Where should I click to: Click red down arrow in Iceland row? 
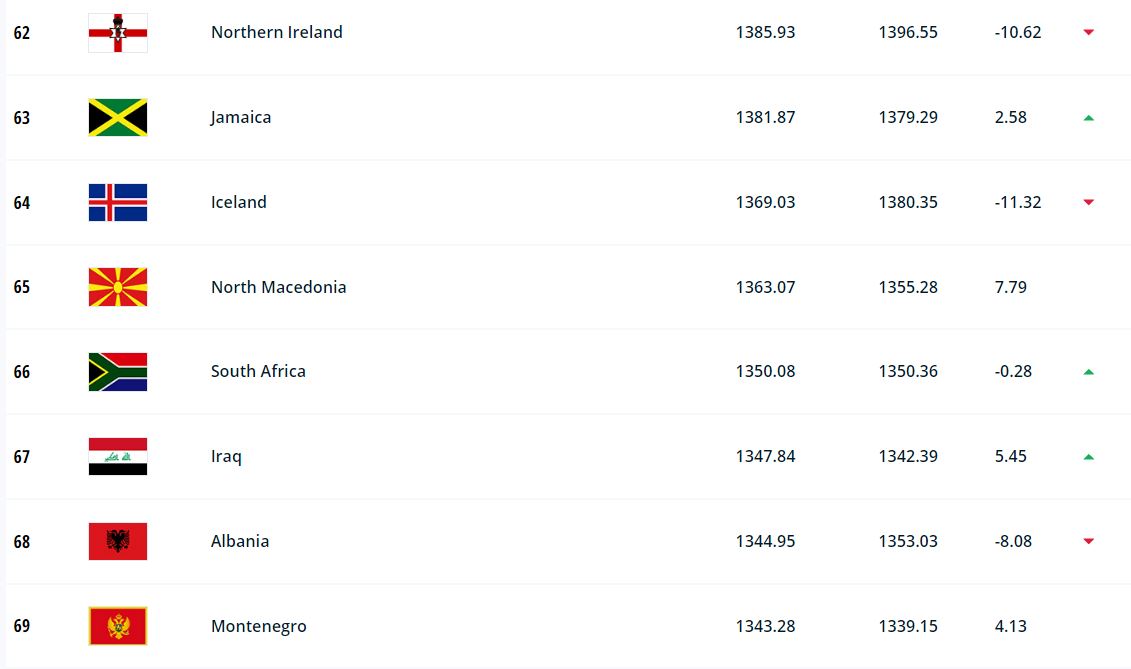click(1089, 202)
